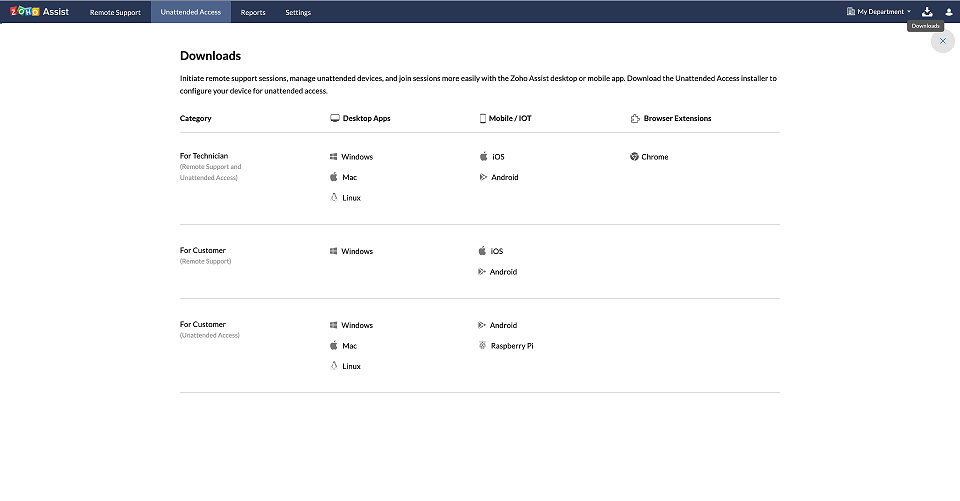Get the Technician iOS mobile app
This screenshot has width=960, height=501.
[x=497, y=157]
